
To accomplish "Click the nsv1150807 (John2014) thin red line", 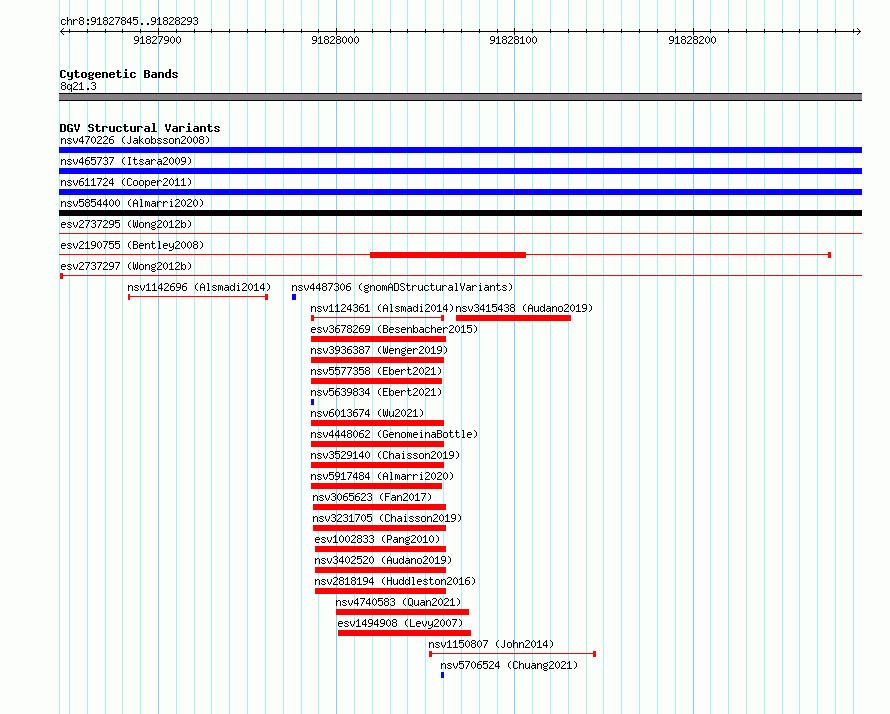I will pyautogui.click(x=513, y=654).
